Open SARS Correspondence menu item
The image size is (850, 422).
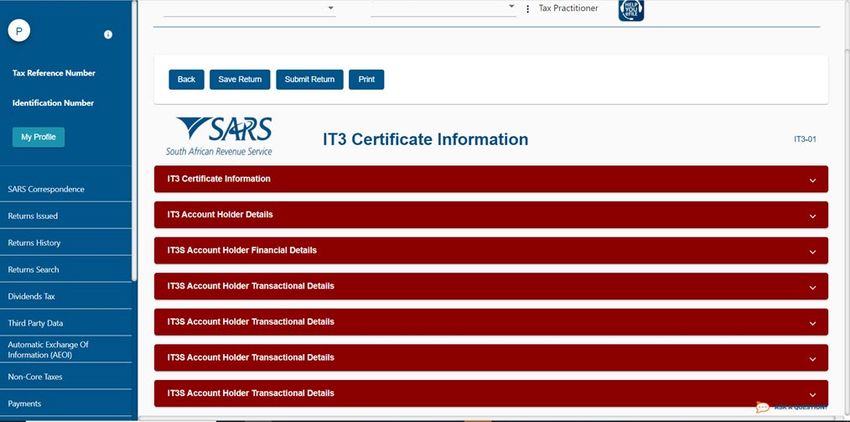[66, 189]
